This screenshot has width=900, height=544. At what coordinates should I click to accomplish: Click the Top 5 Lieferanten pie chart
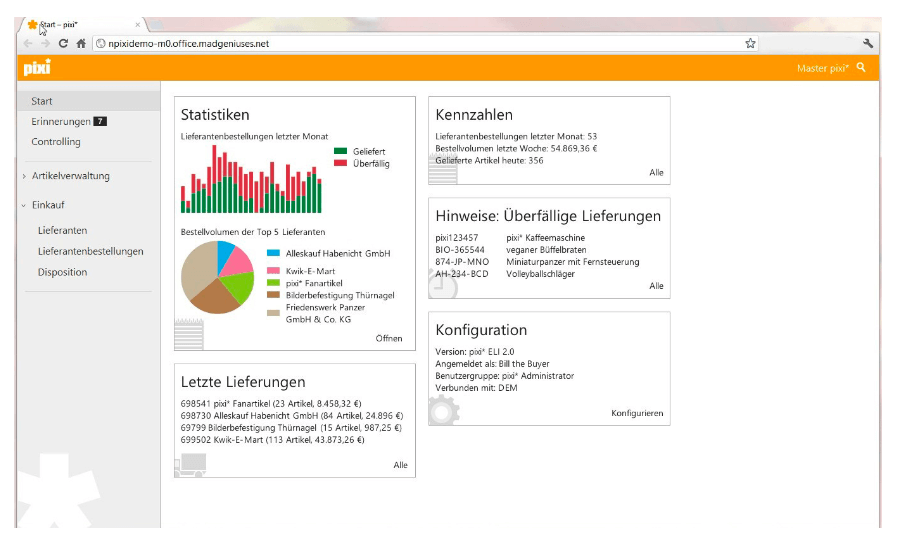[218, 277]
